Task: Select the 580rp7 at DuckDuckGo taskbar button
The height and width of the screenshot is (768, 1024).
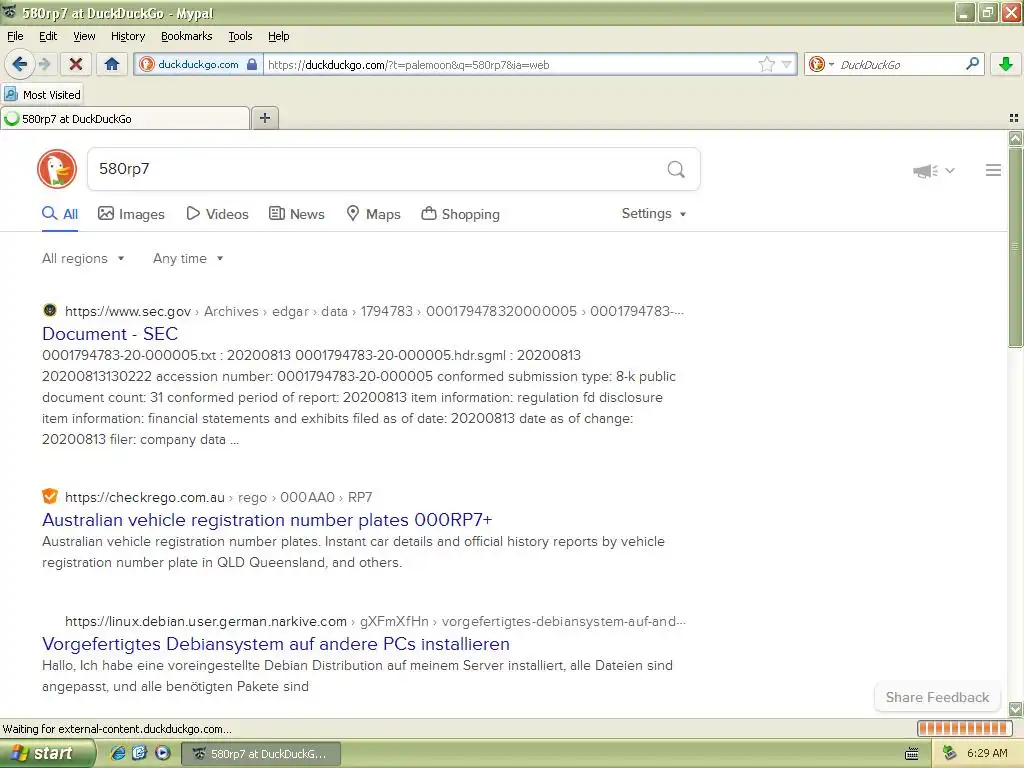Action: click(x=260, y=754)
